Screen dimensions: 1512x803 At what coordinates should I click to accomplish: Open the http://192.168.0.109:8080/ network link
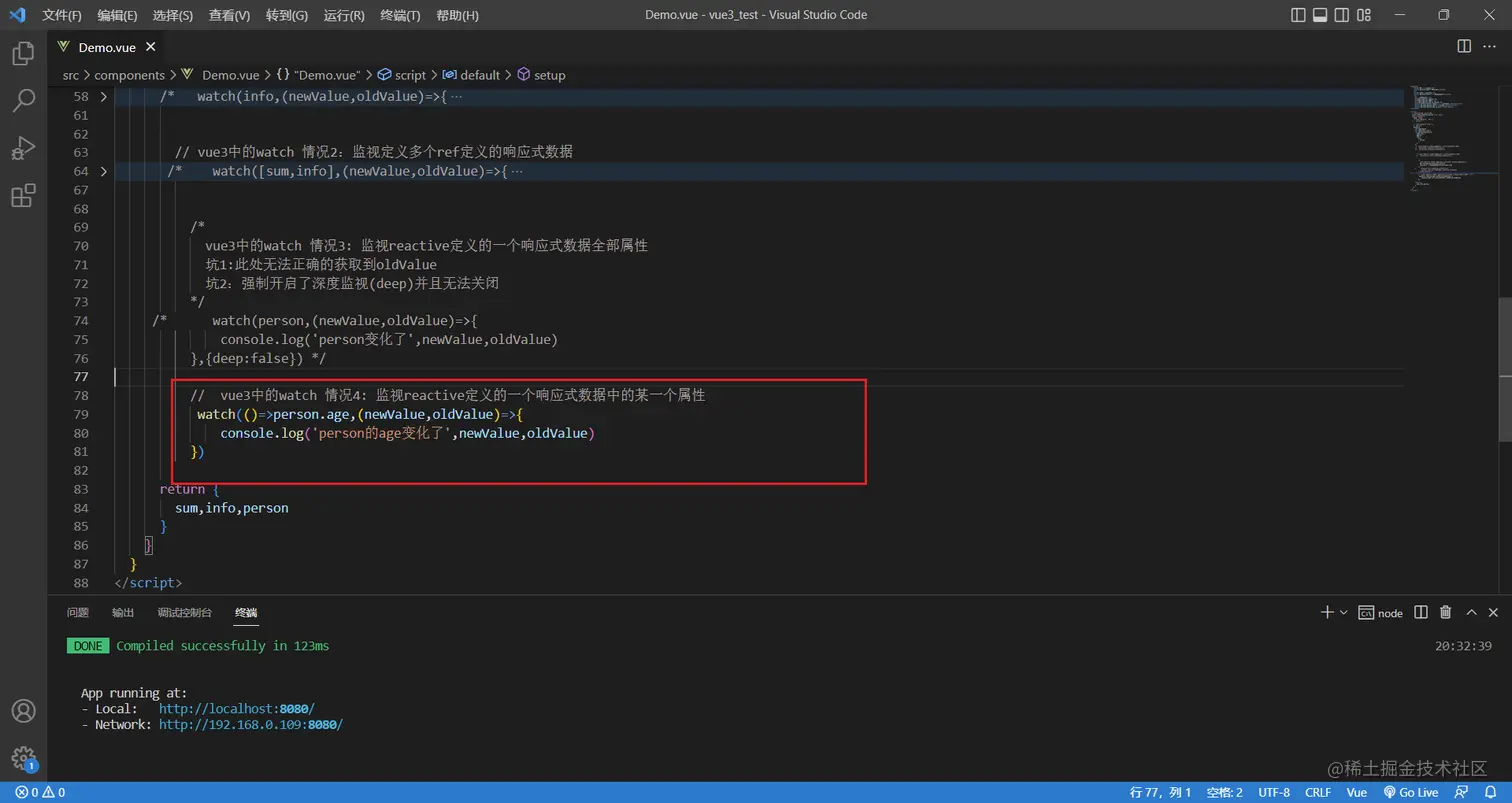[x=251, y=725]
